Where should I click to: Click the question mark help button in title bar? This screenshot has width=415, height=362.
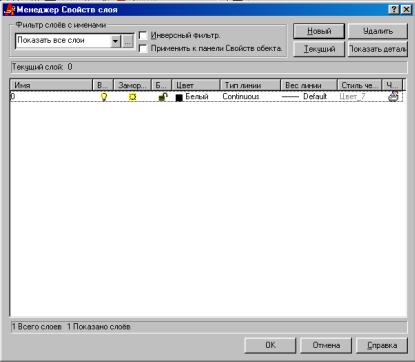pyautogui.click(x=394, y=9)
